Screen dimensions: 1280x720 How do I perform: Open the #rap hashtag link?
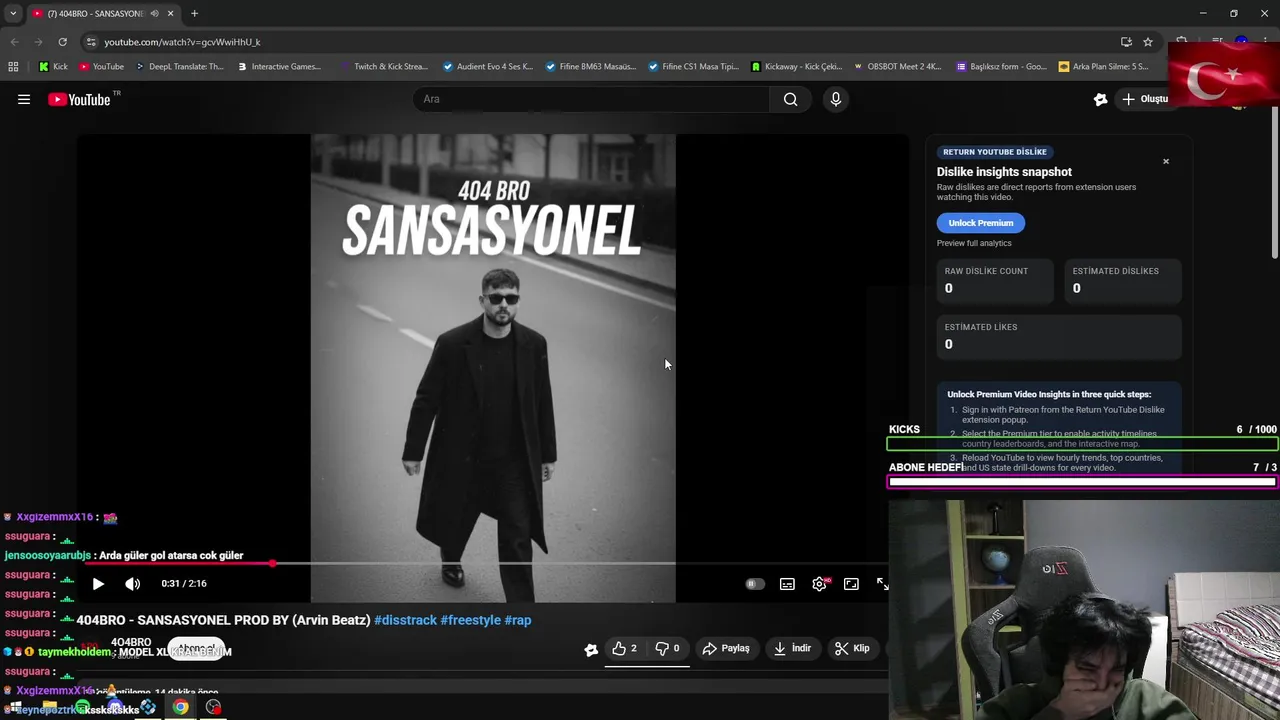(x=518, y=620)
